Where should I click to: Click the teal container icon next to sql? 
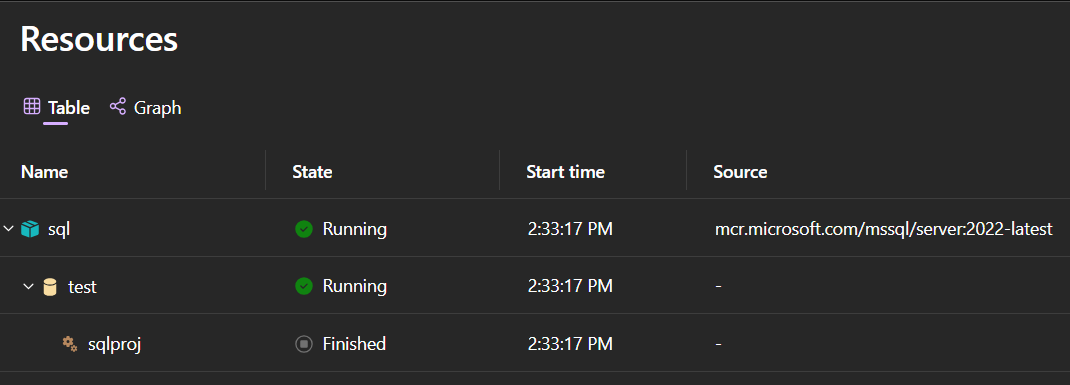(x=30, y=229)
